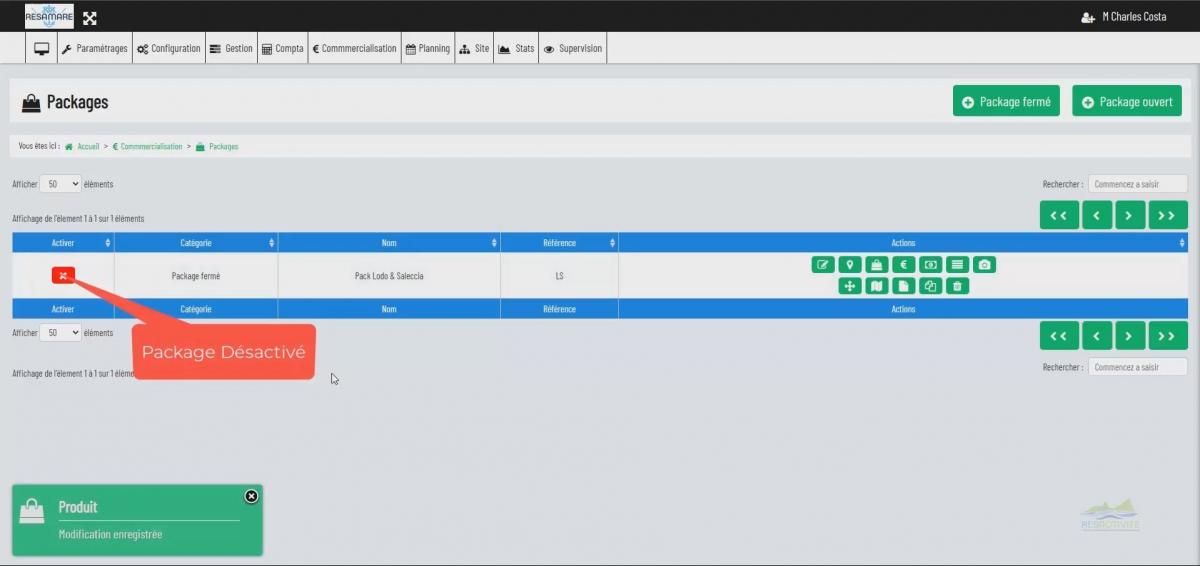Click the Pack Lodo & Saleccia name cell
This screenshot has width=1200, height=566.
click(x=389, y=276)
